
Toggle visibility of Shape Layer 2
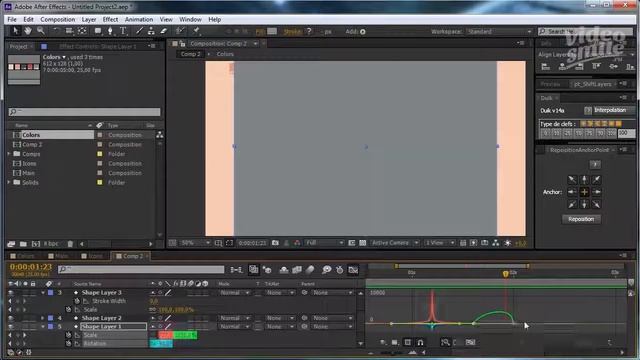(11, 318)
